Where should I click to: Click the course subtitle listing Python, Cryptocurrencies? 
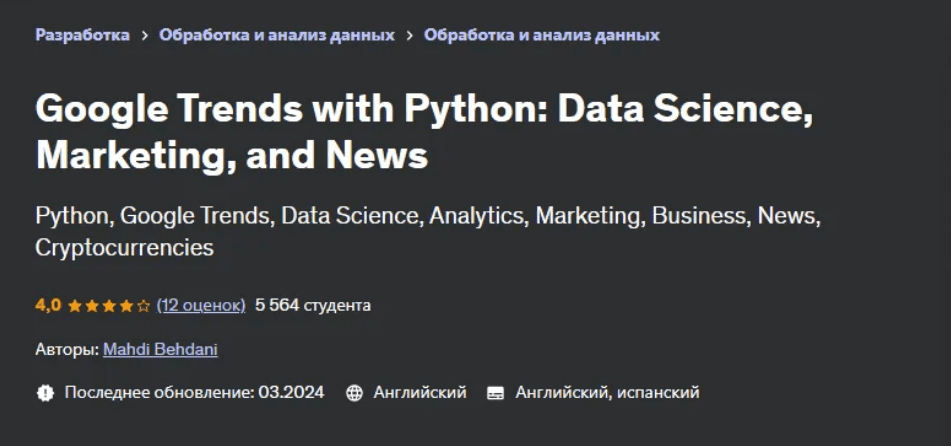click(427, 231)
